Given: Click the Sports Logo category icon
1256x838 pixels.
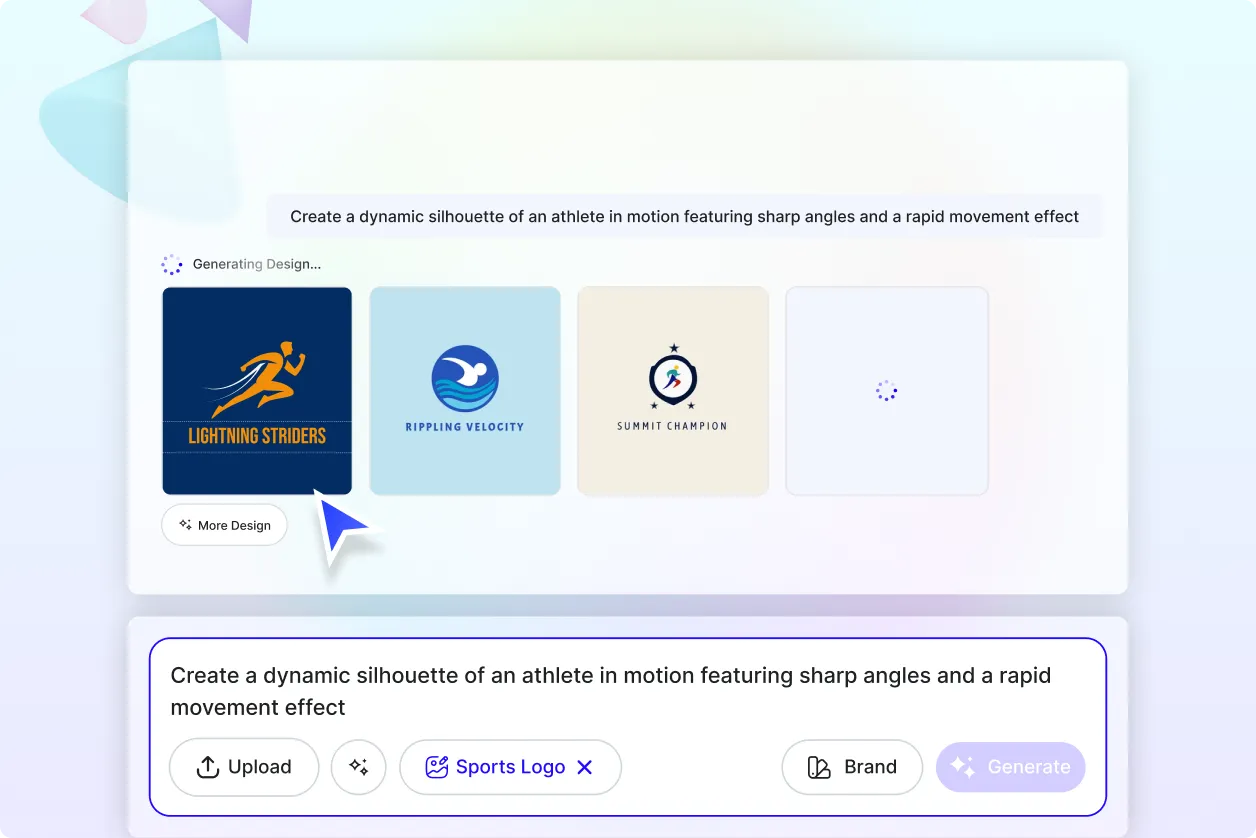Looking at the screenshot, I should point(437,766).
